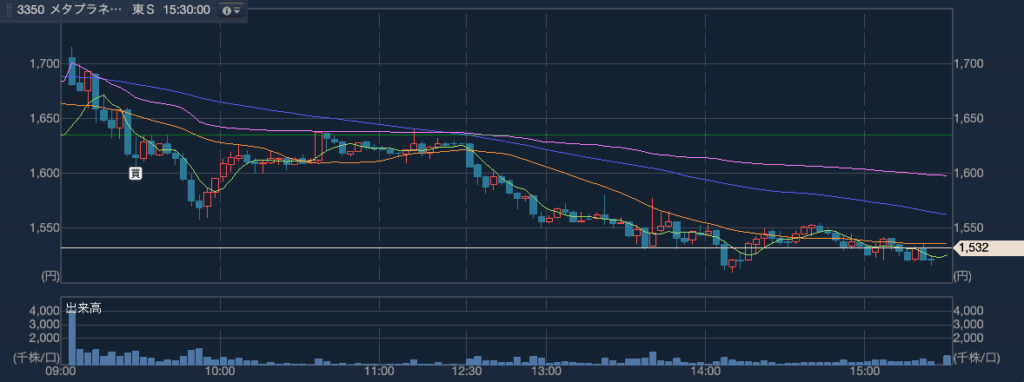Click the '15:00' time axis label
1024x382 pixels.
[864, 371]
